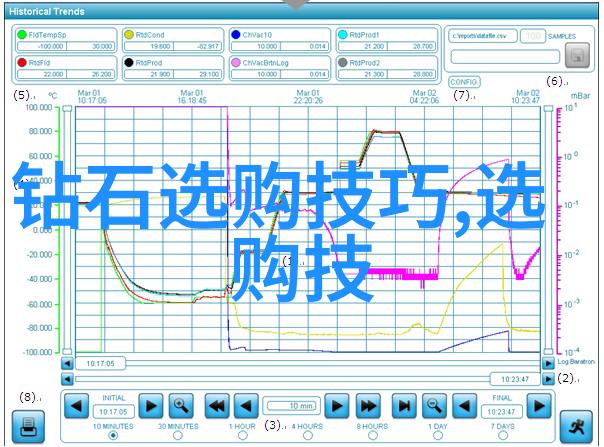Click the SAMPLES count input field

pyautogui.click(x=533, y=36)
